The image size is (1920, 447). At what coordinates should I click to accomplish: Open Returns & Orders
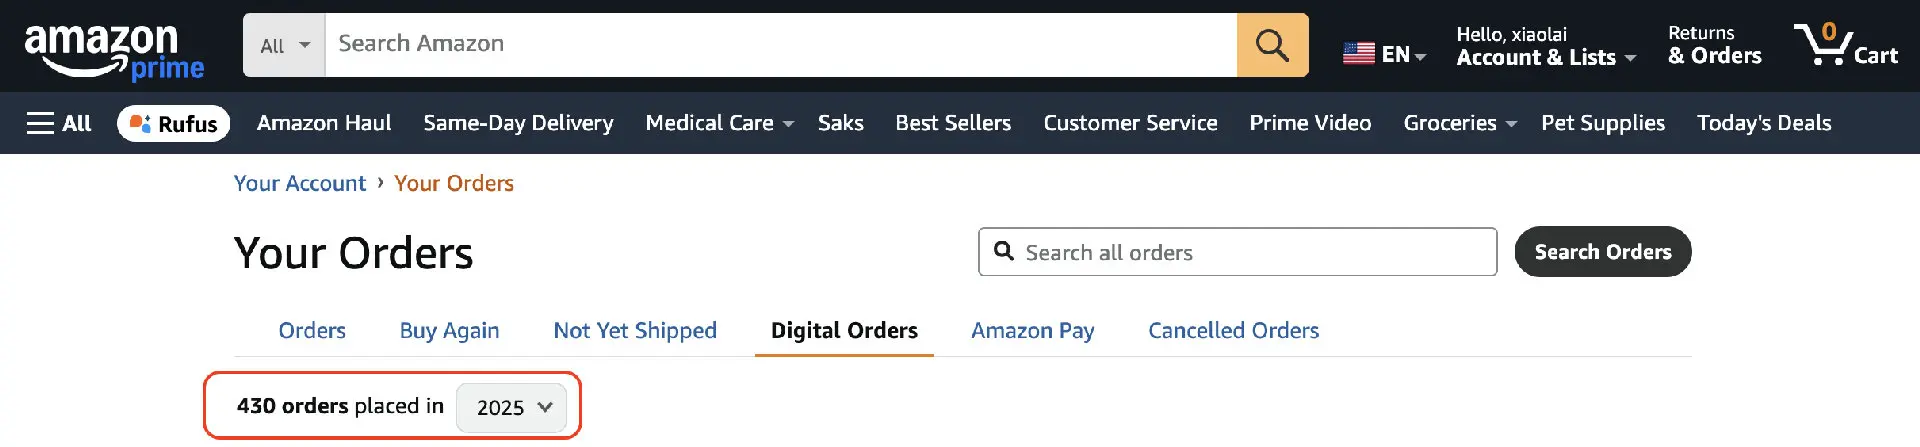[x=1714, y=46]
